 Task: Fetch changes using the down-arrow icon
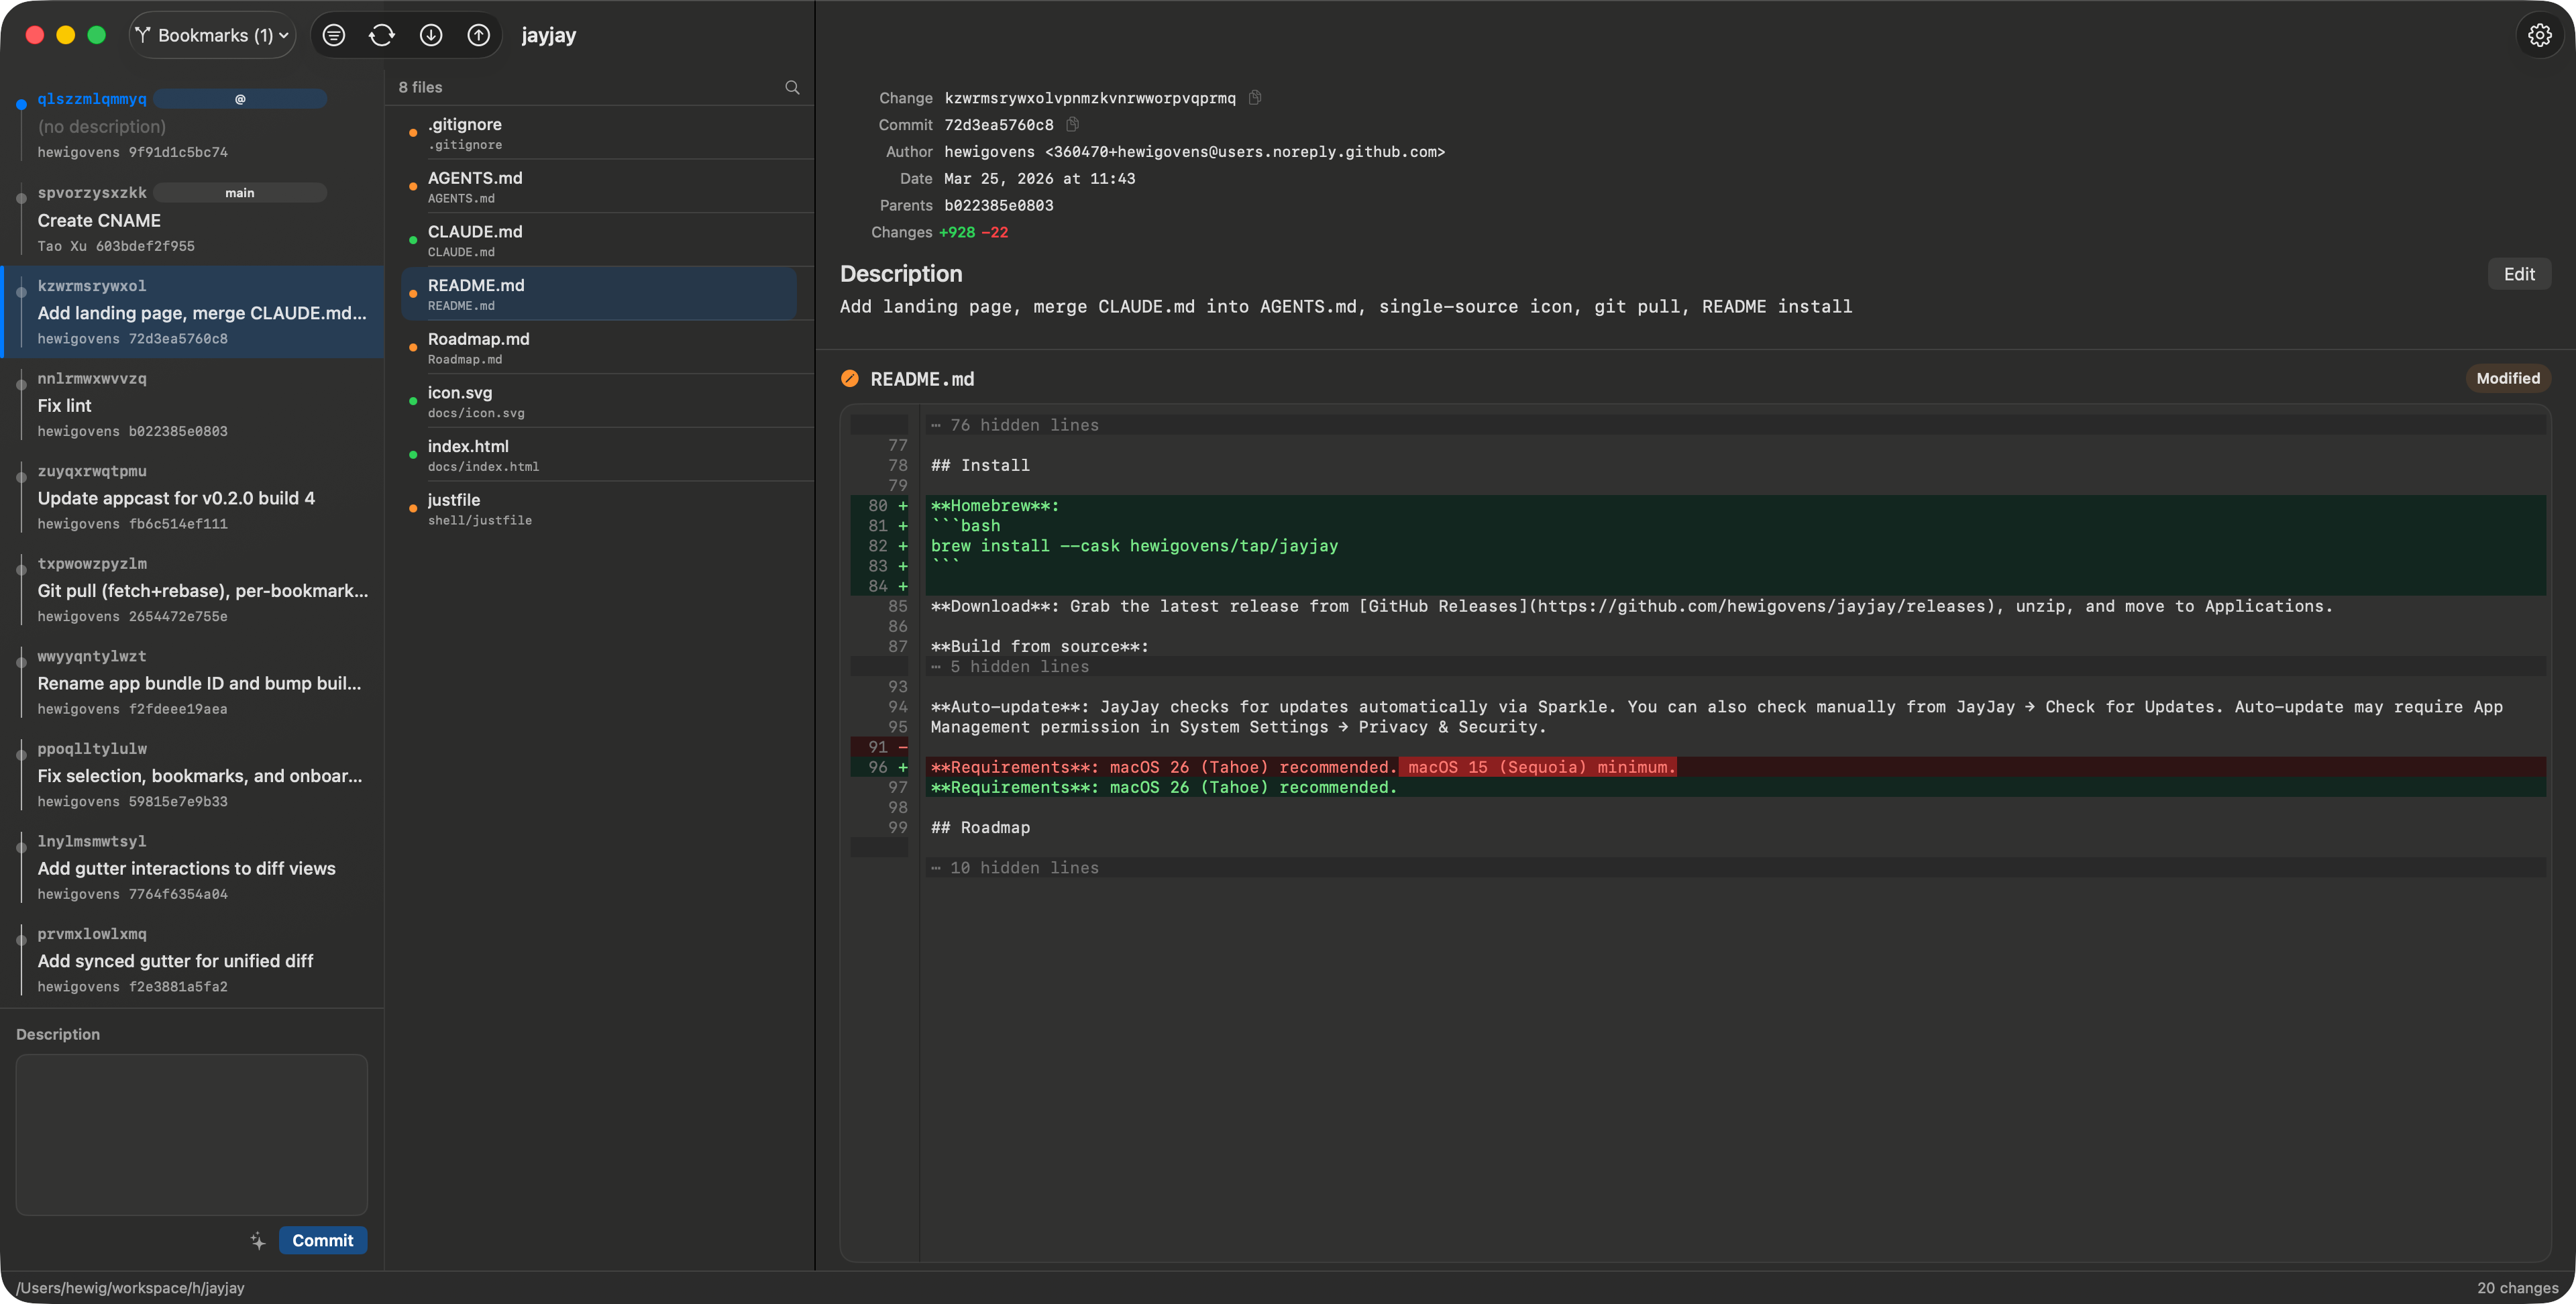tap(431, 35)
